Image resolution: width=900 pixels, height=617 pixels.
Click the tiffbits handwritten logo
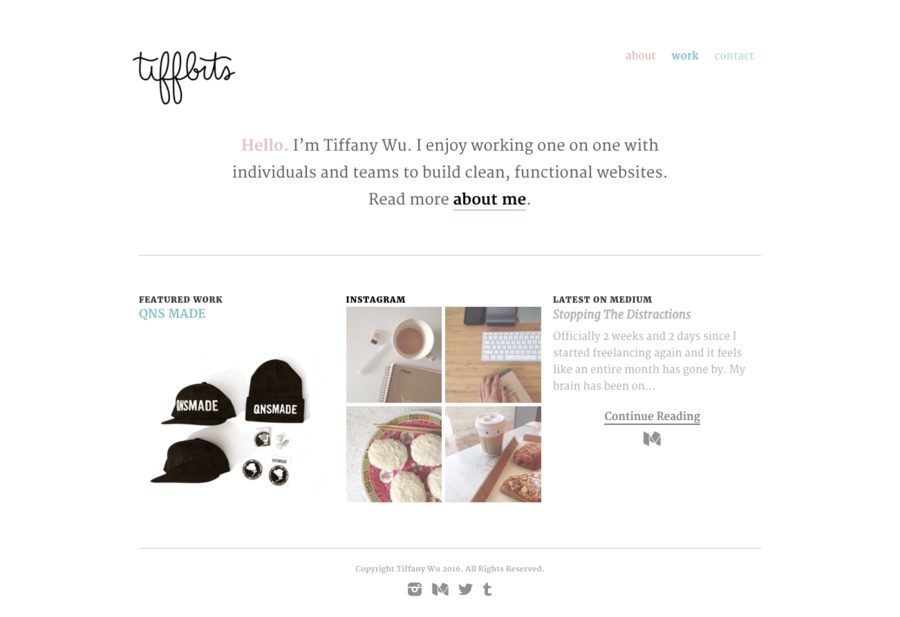click(x=184, y=77)
